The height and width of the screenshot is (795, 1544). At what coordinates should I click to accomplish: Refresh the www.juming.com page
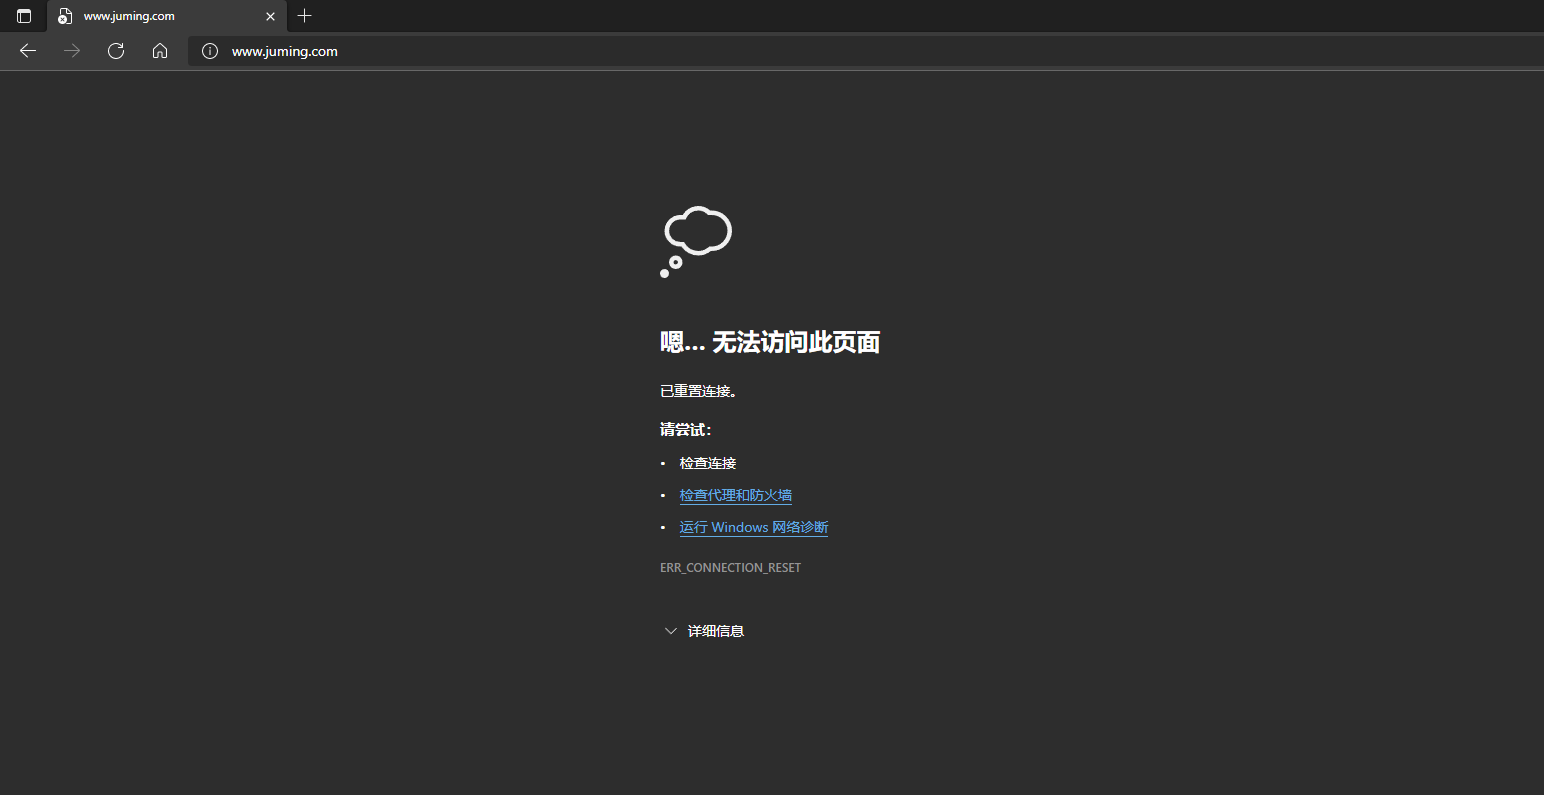[x=115, y=51]
